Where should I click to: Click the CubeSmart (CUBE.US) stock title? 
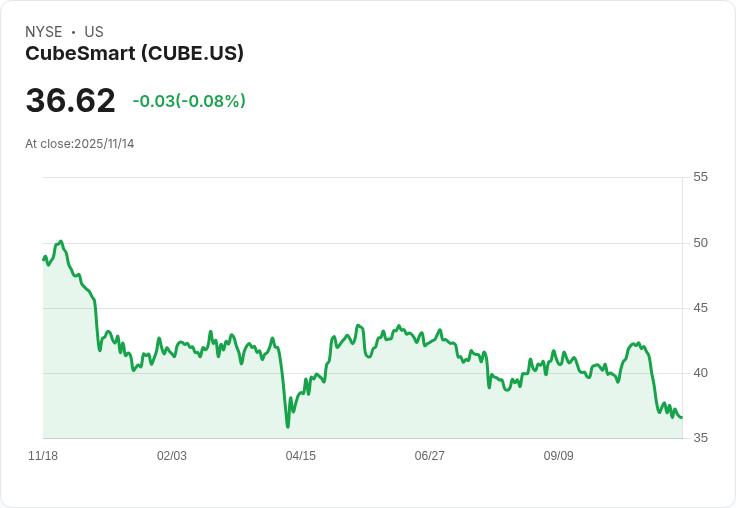[134, 53]
